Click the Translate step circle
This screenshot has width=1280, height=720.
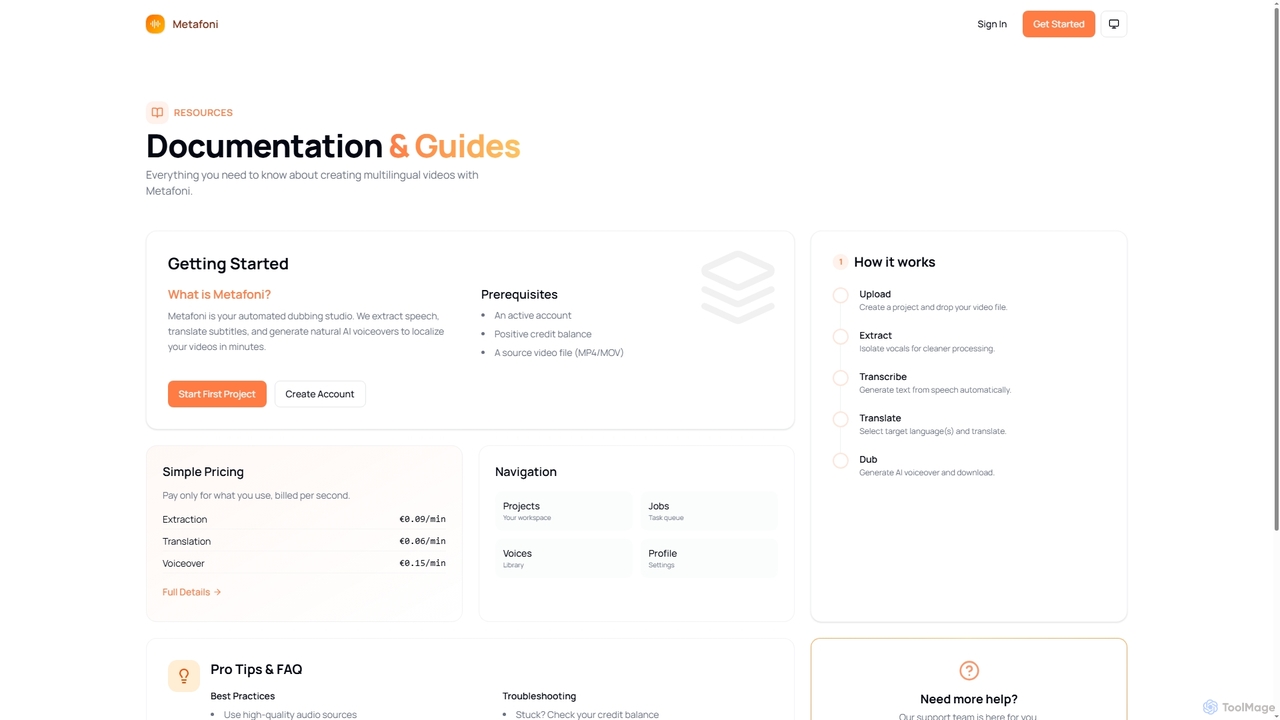[x=840, y=419]
